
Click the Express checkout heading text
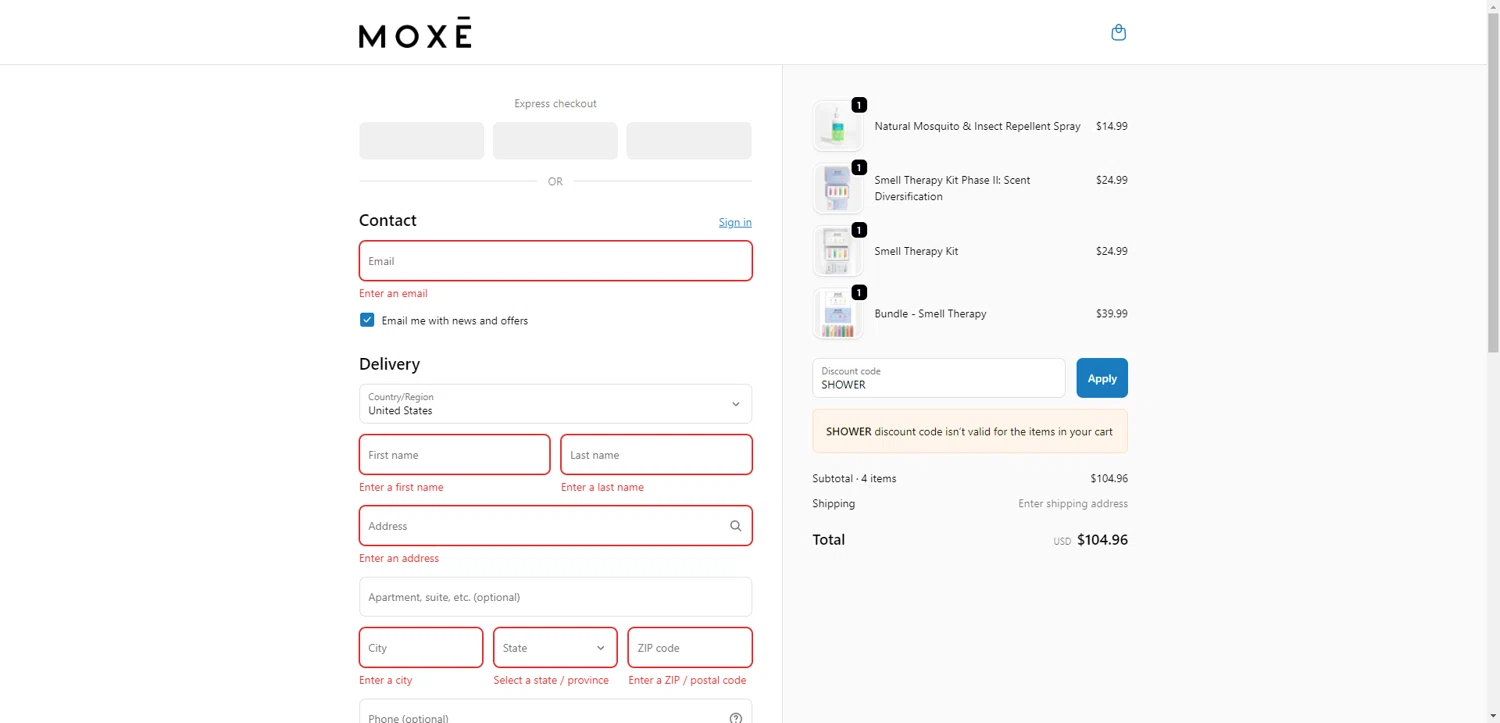click(555, 104)
